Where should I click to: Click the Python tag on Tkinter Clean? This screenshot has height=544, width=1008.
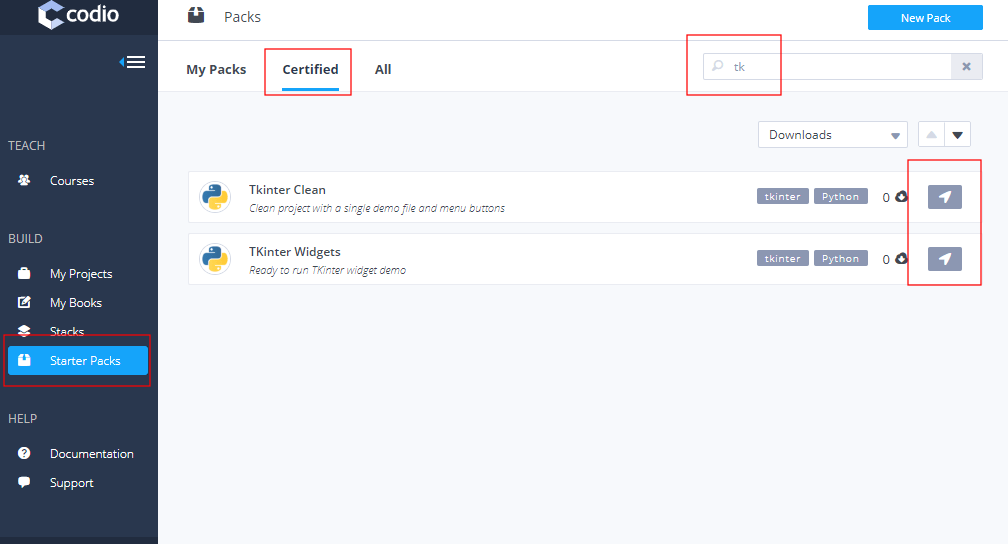coord(840,197)
